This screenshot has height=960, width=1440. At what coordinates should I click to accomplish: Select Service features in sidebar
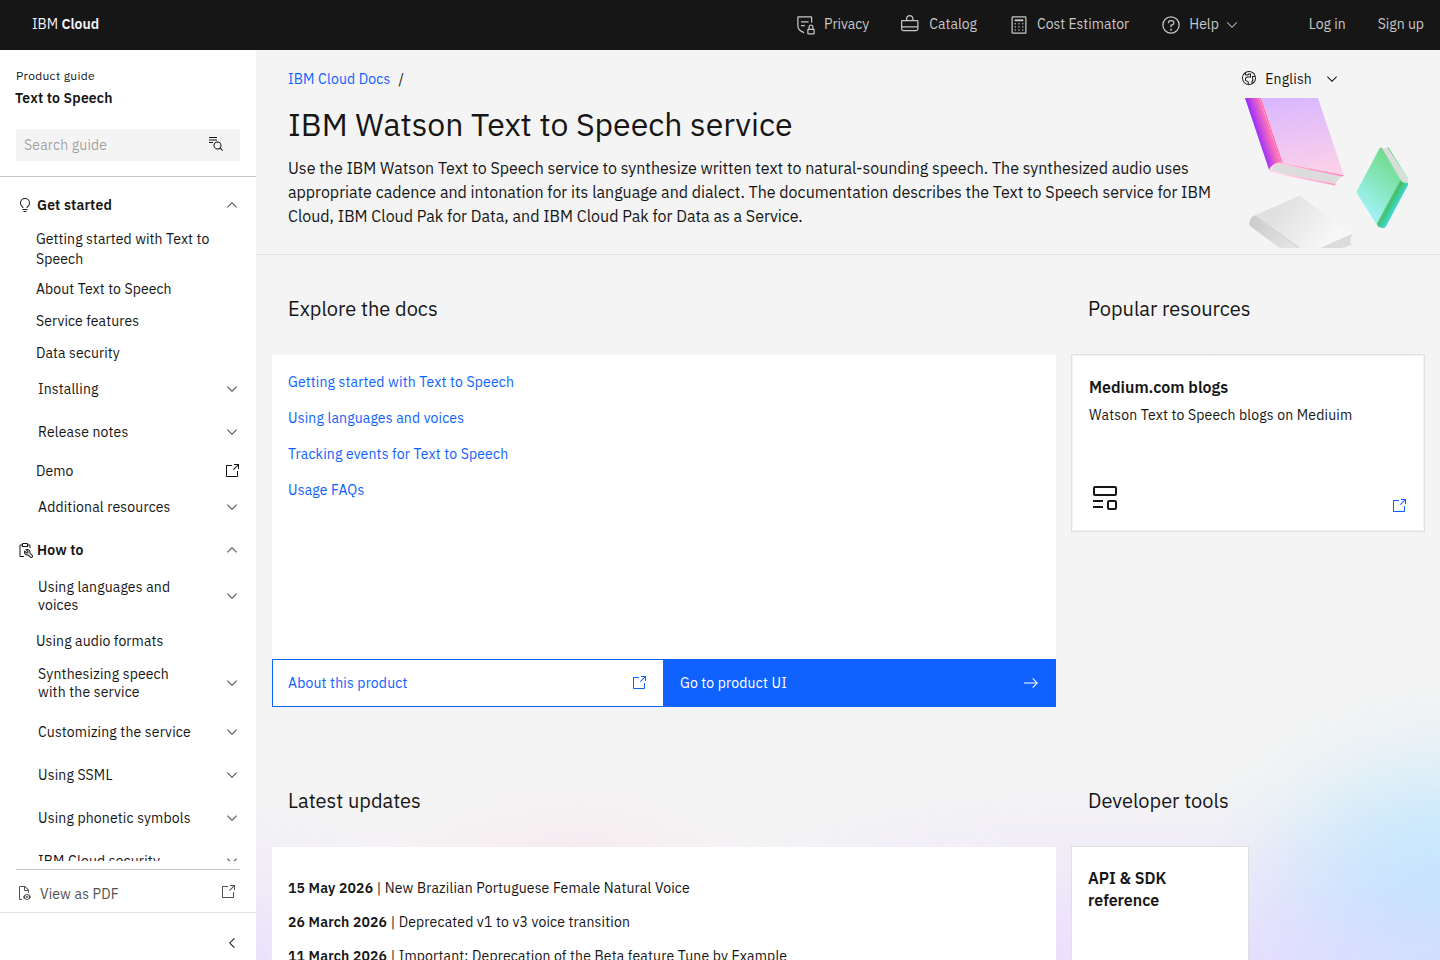88,321
